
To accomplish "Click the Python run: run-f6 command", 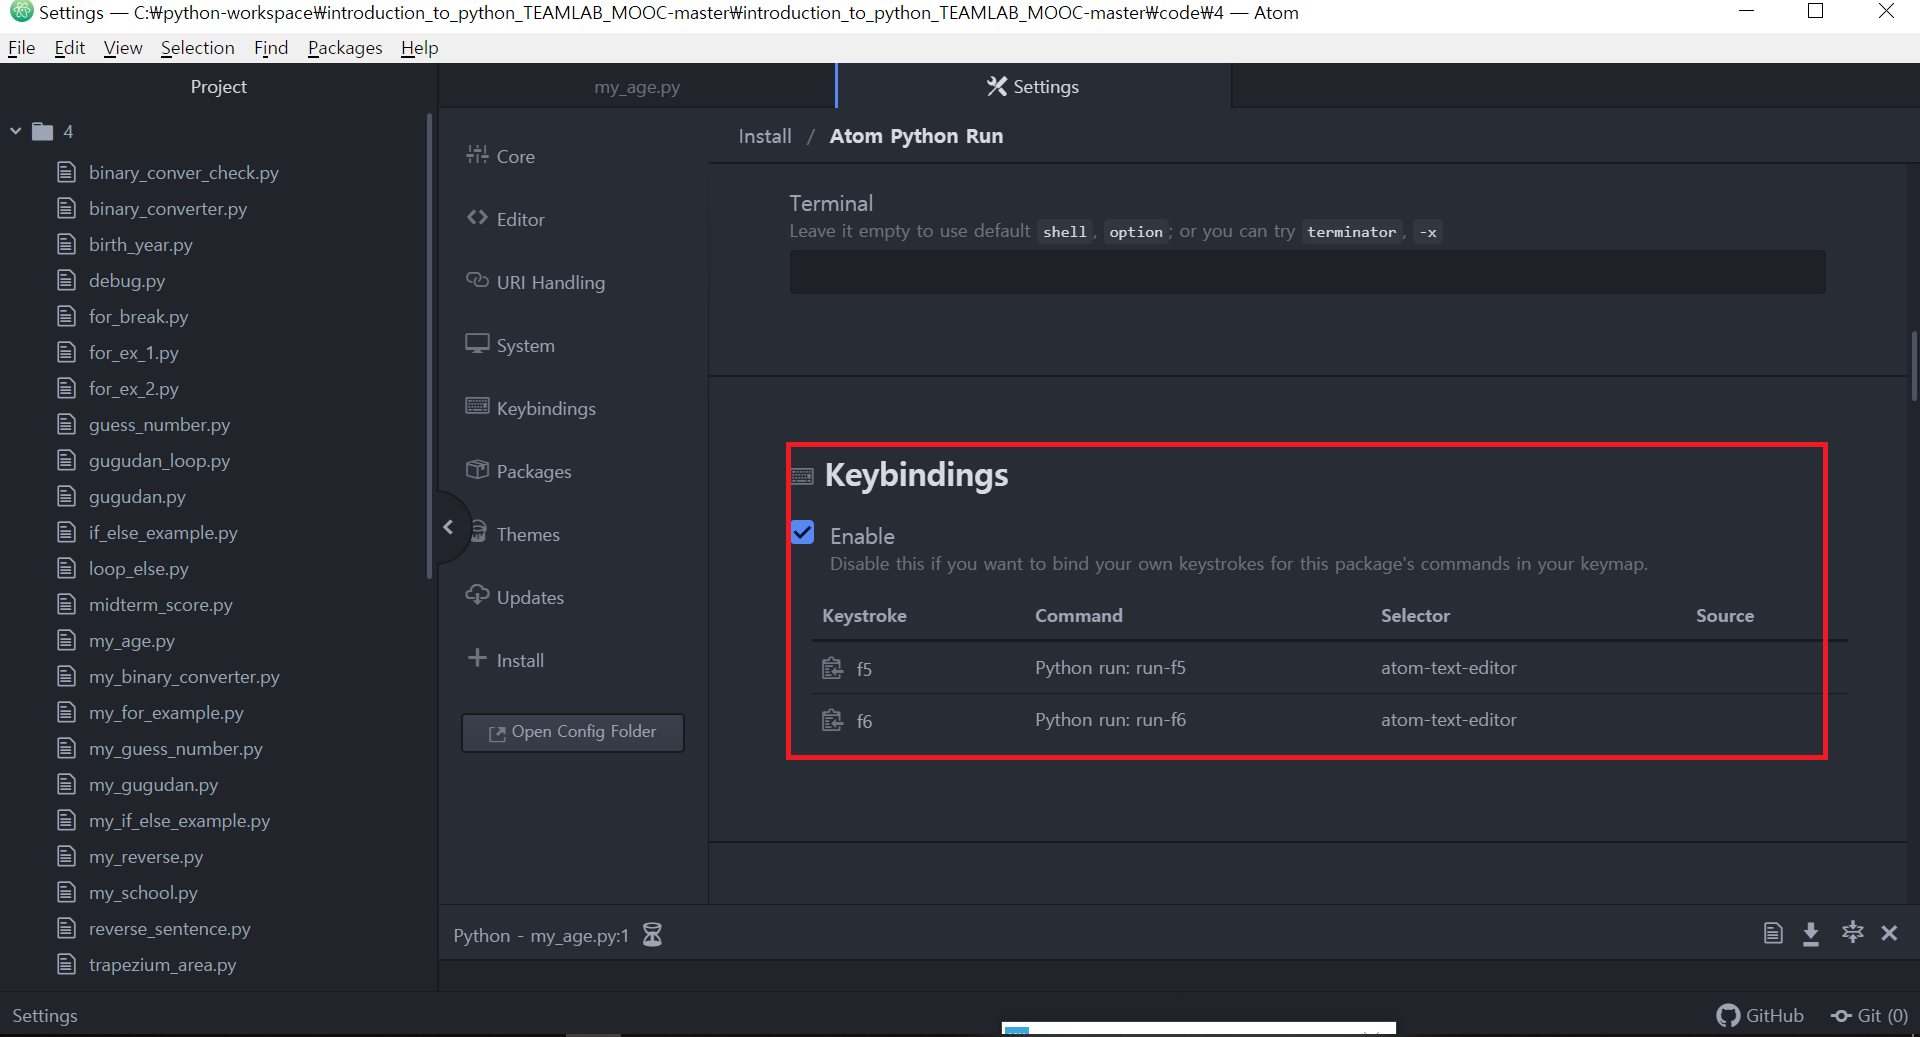I will (x=1110, y=720).
